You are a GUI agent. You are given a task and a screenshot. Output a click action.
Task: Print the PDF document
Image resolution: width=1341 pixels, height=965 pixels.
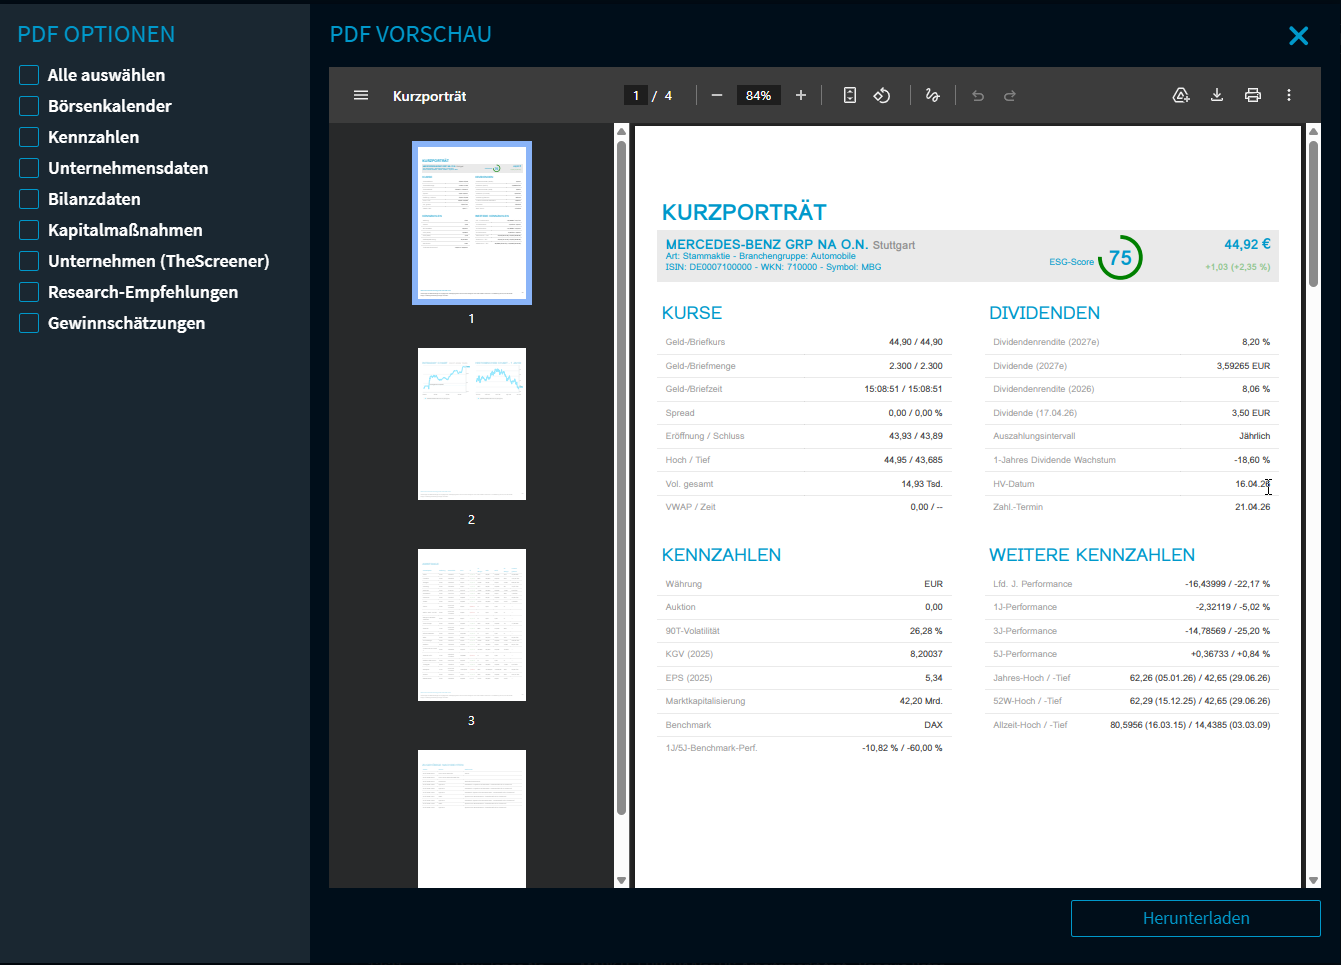[x=1253, y=95]
